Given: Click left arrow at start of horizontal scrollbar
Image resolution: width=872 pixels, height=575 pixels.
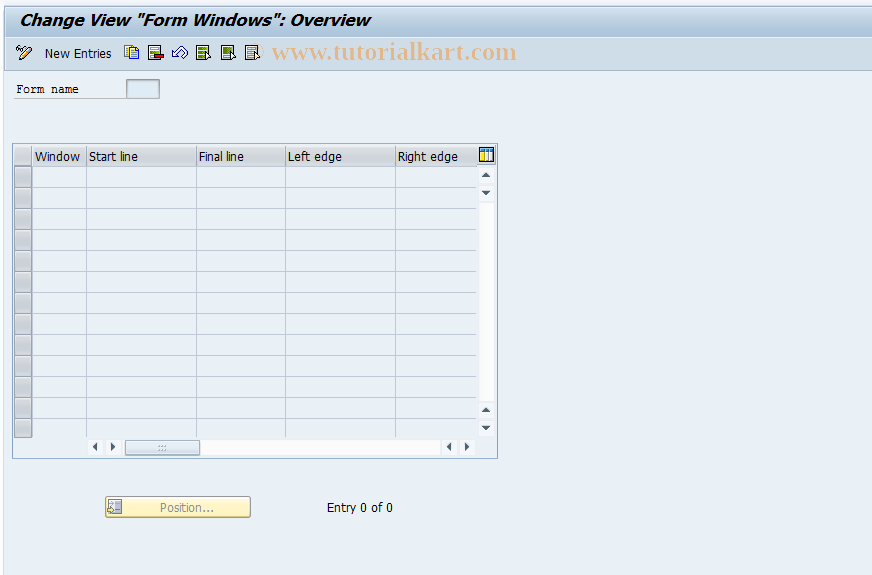Looking at the screenshot, I should click(x=95, y=447).
